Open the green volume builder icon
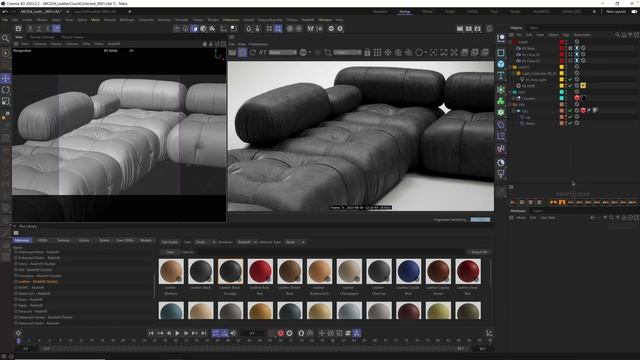The image size is (640, 360). [x=501, y=101]
